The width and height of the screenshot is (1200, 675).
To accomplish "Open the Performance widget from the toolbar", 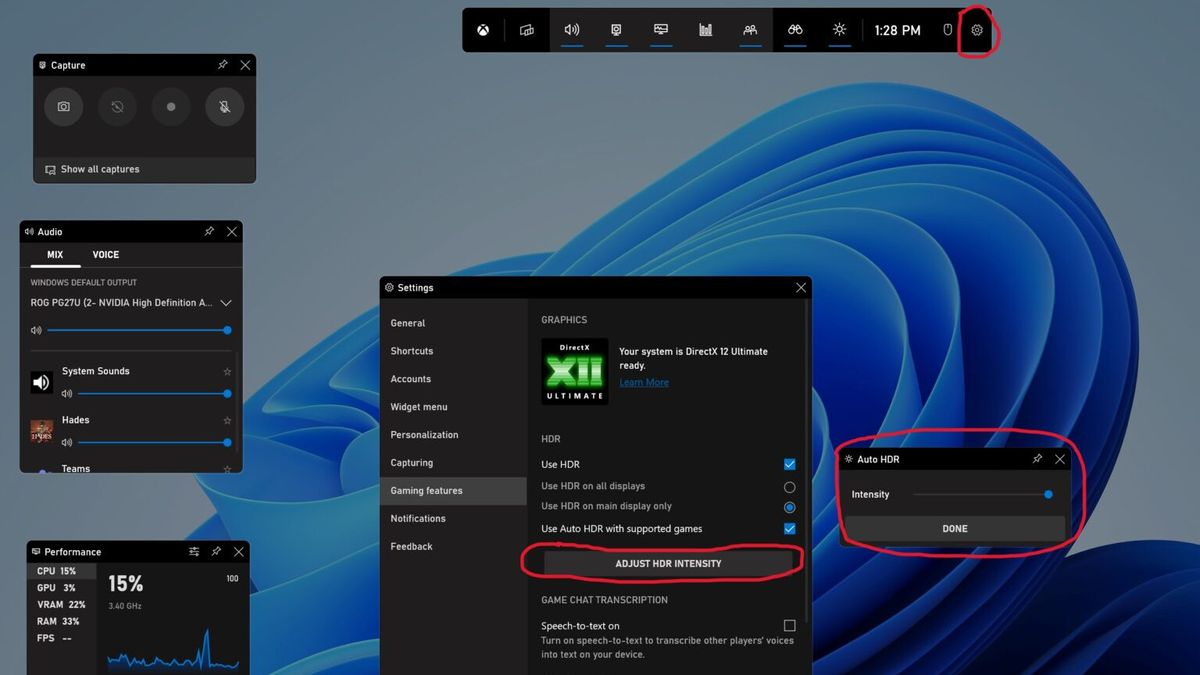I will (705, 30).
